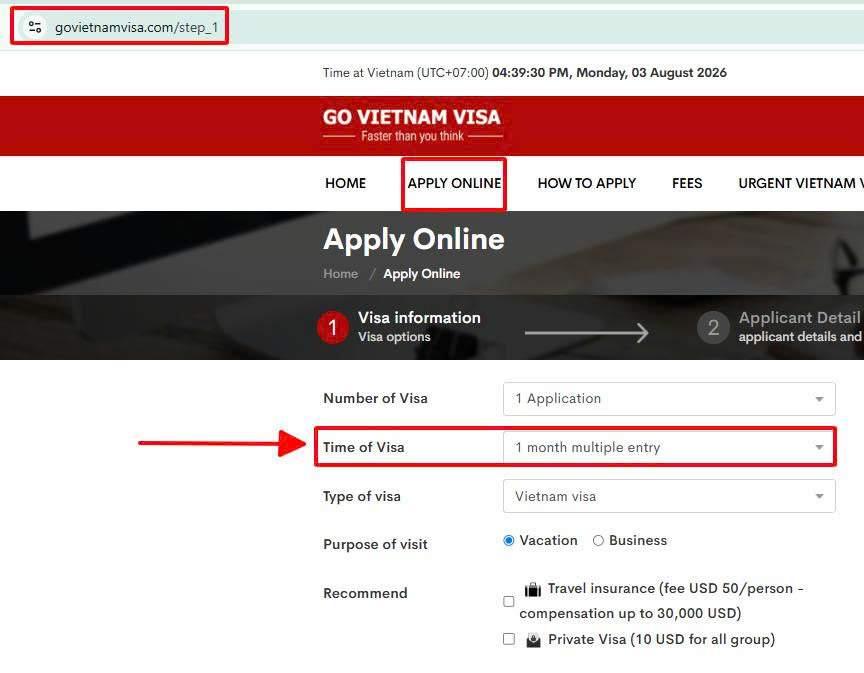
Task: Open the FEES menu item
Action: pyautogui.click(x=687, y=183)
